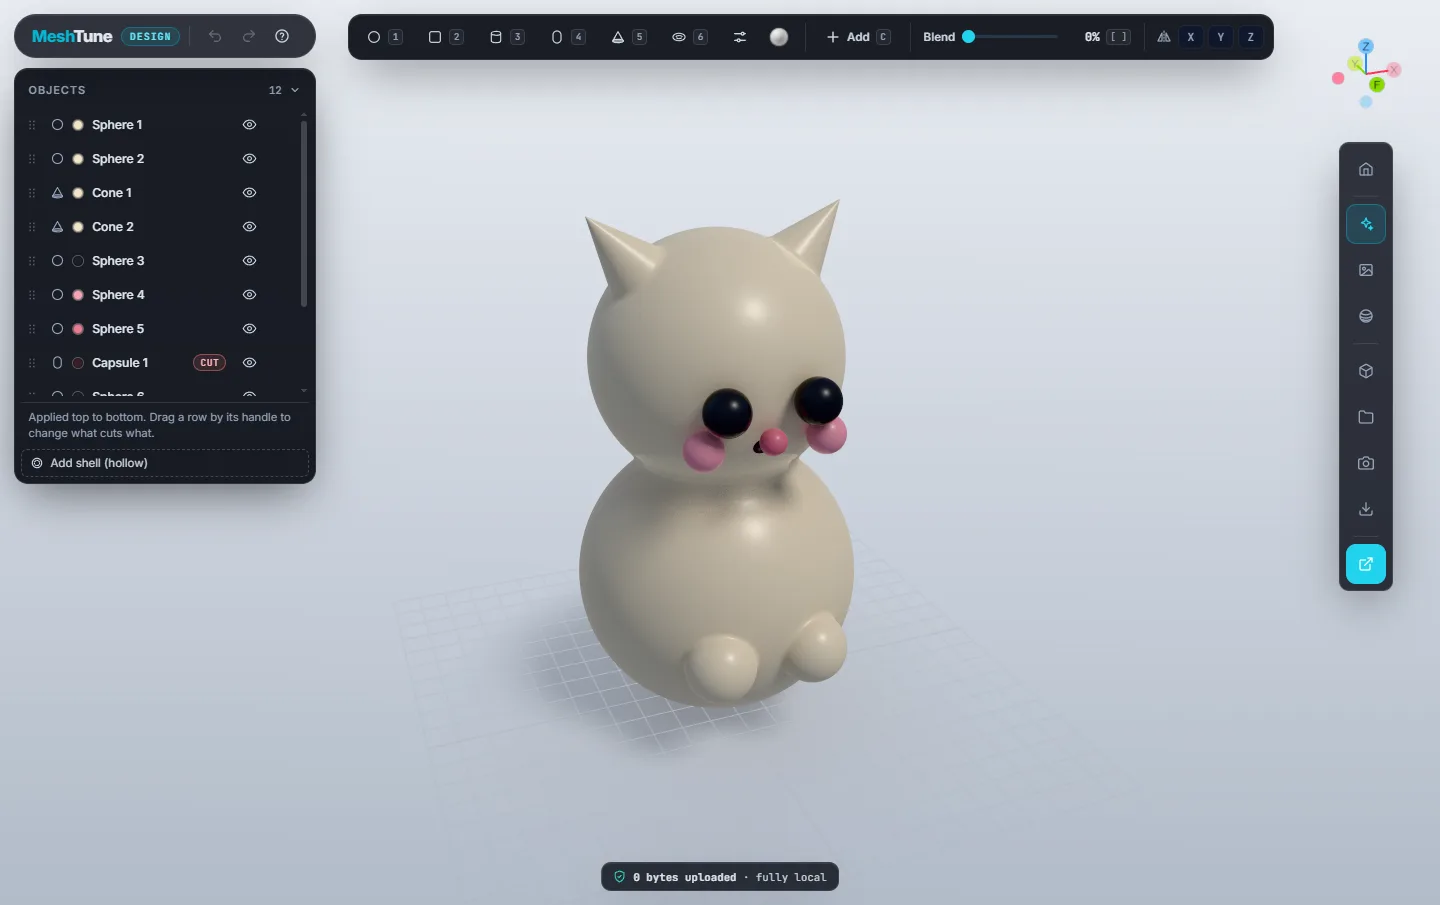Hide Sphere 1 with its eye icon
This screenshot has width=1440, height=905.
coord(250,125)
